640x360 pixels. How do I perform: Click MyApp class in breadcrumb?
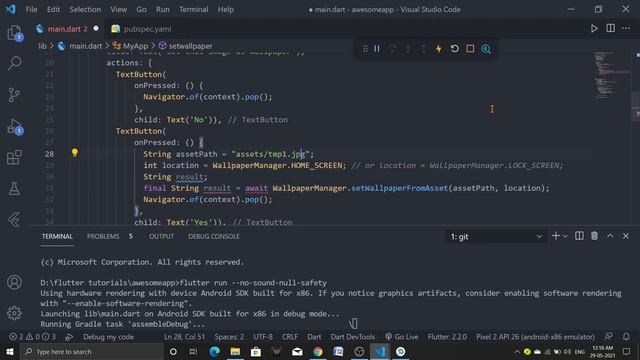tap(131, 46)
